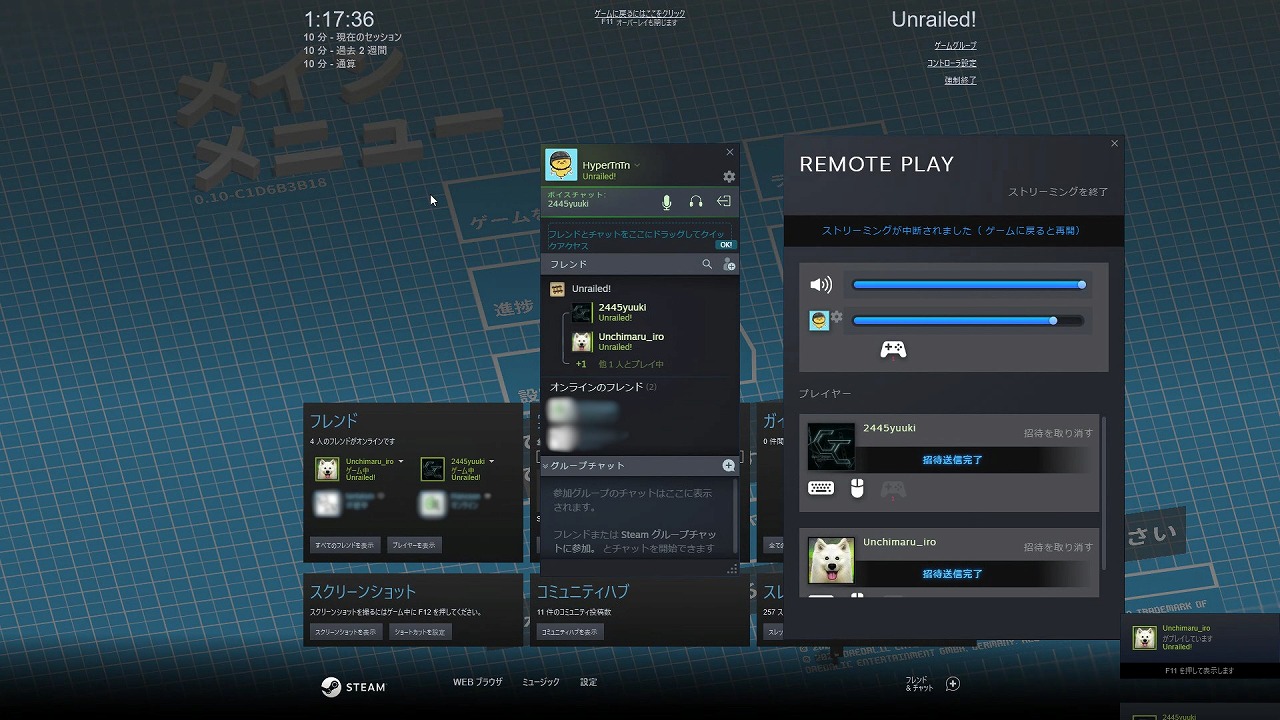This screenshot has height=720, width=1280.
Task: Select the Unrailed! game group icon
Action: coord(557,289)
